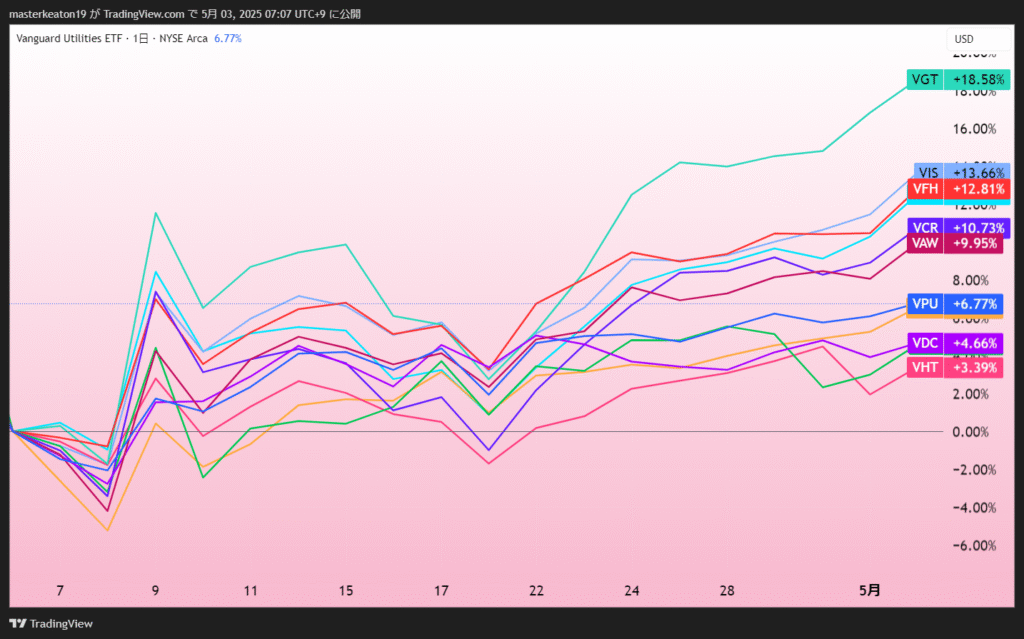Click the +9.95% price label

point(974,244)
